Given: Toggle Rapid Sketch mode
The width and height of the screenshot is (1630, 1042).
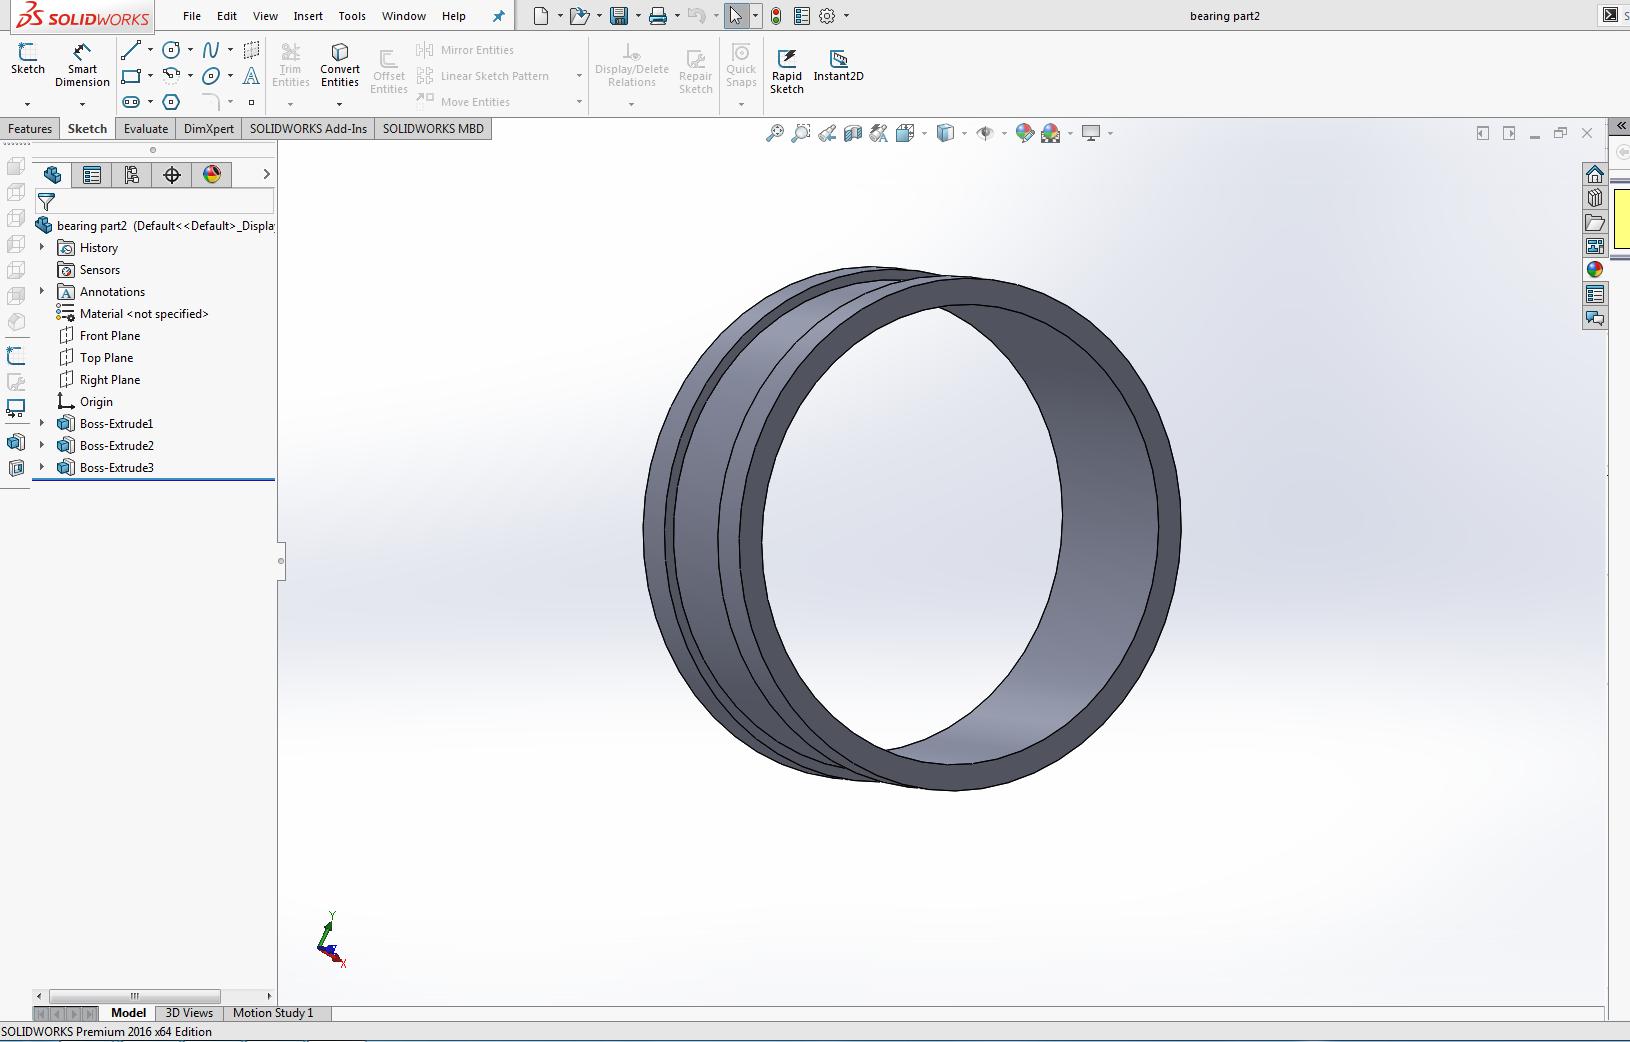Looking at the screenshot, I should [787, 71].
